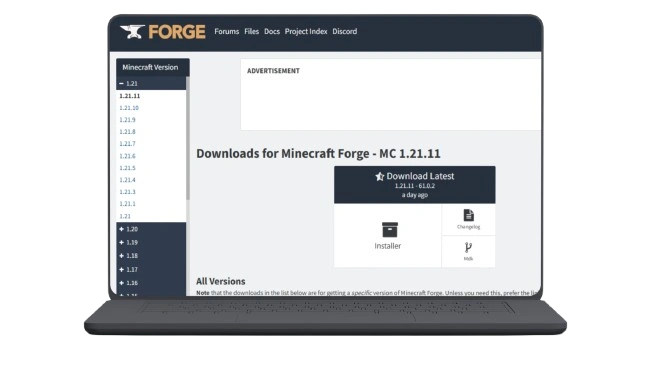Select version 1.21.11 in sidebar
Viewport: 666px width, 375px height.
click(x=130, y=96)
